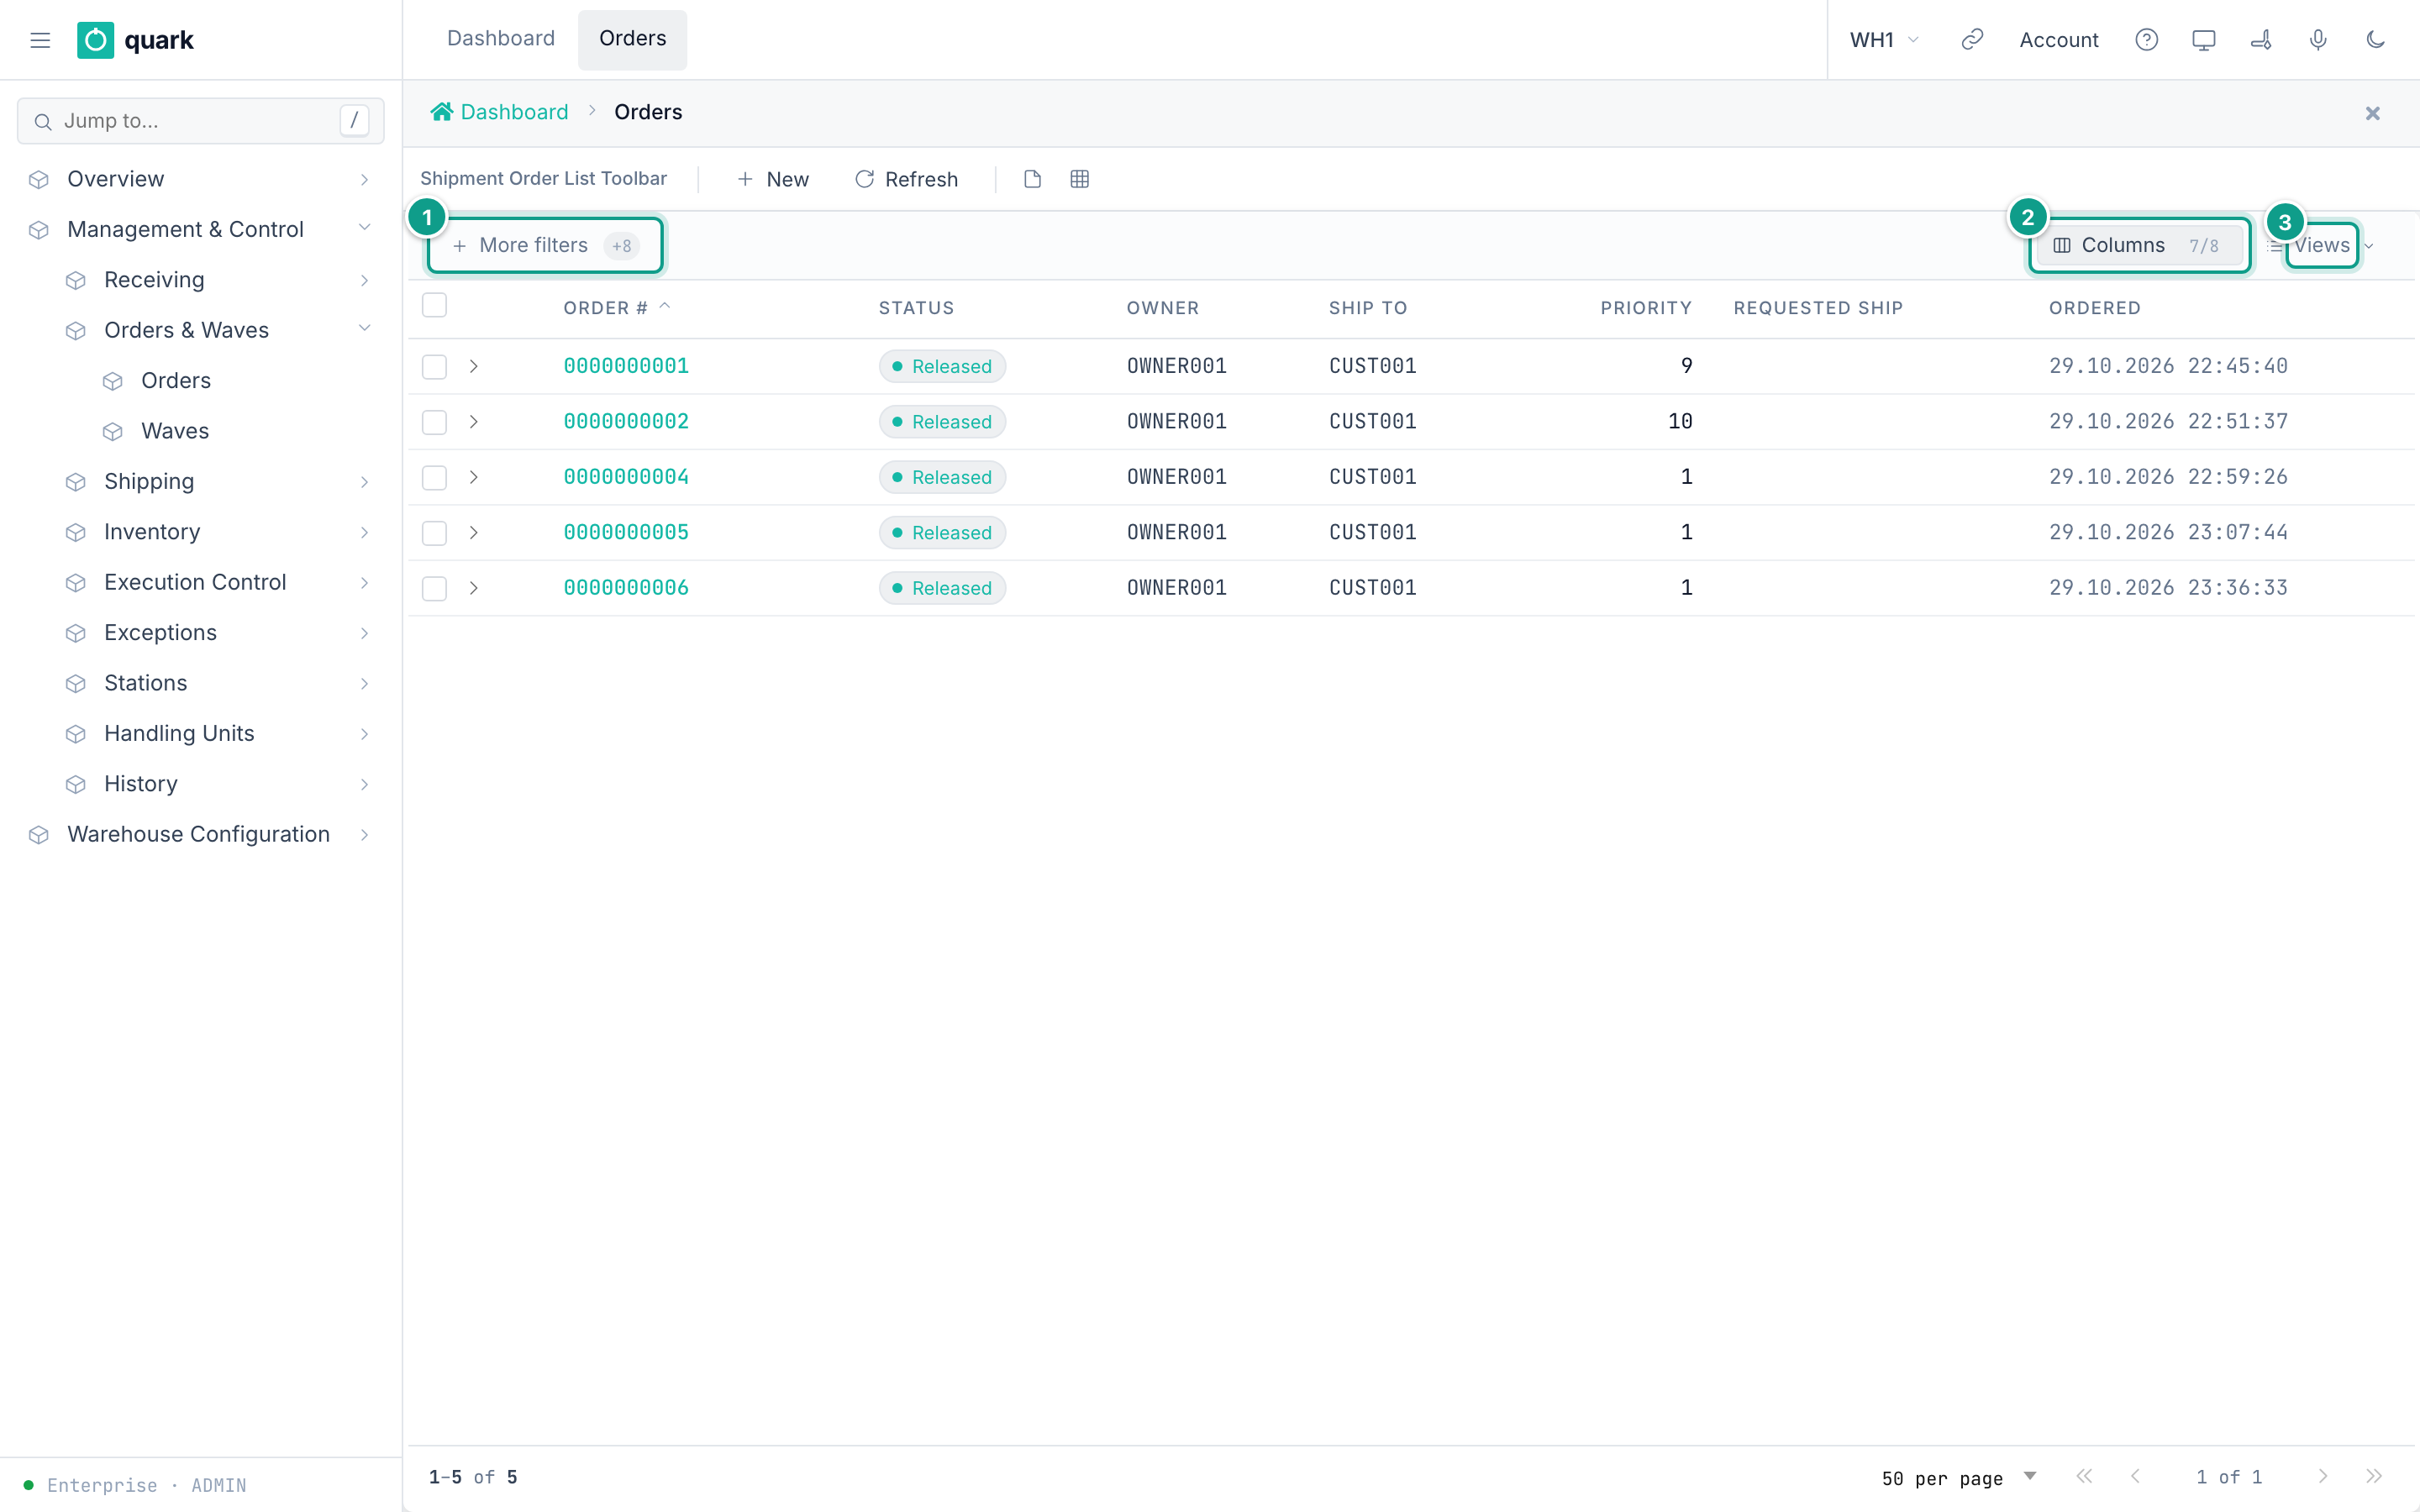Go to the first page double-arrow icon
The width and height of the screenshot is (2420, 1512).
pyautogui.click(x=2084, y=1477)
